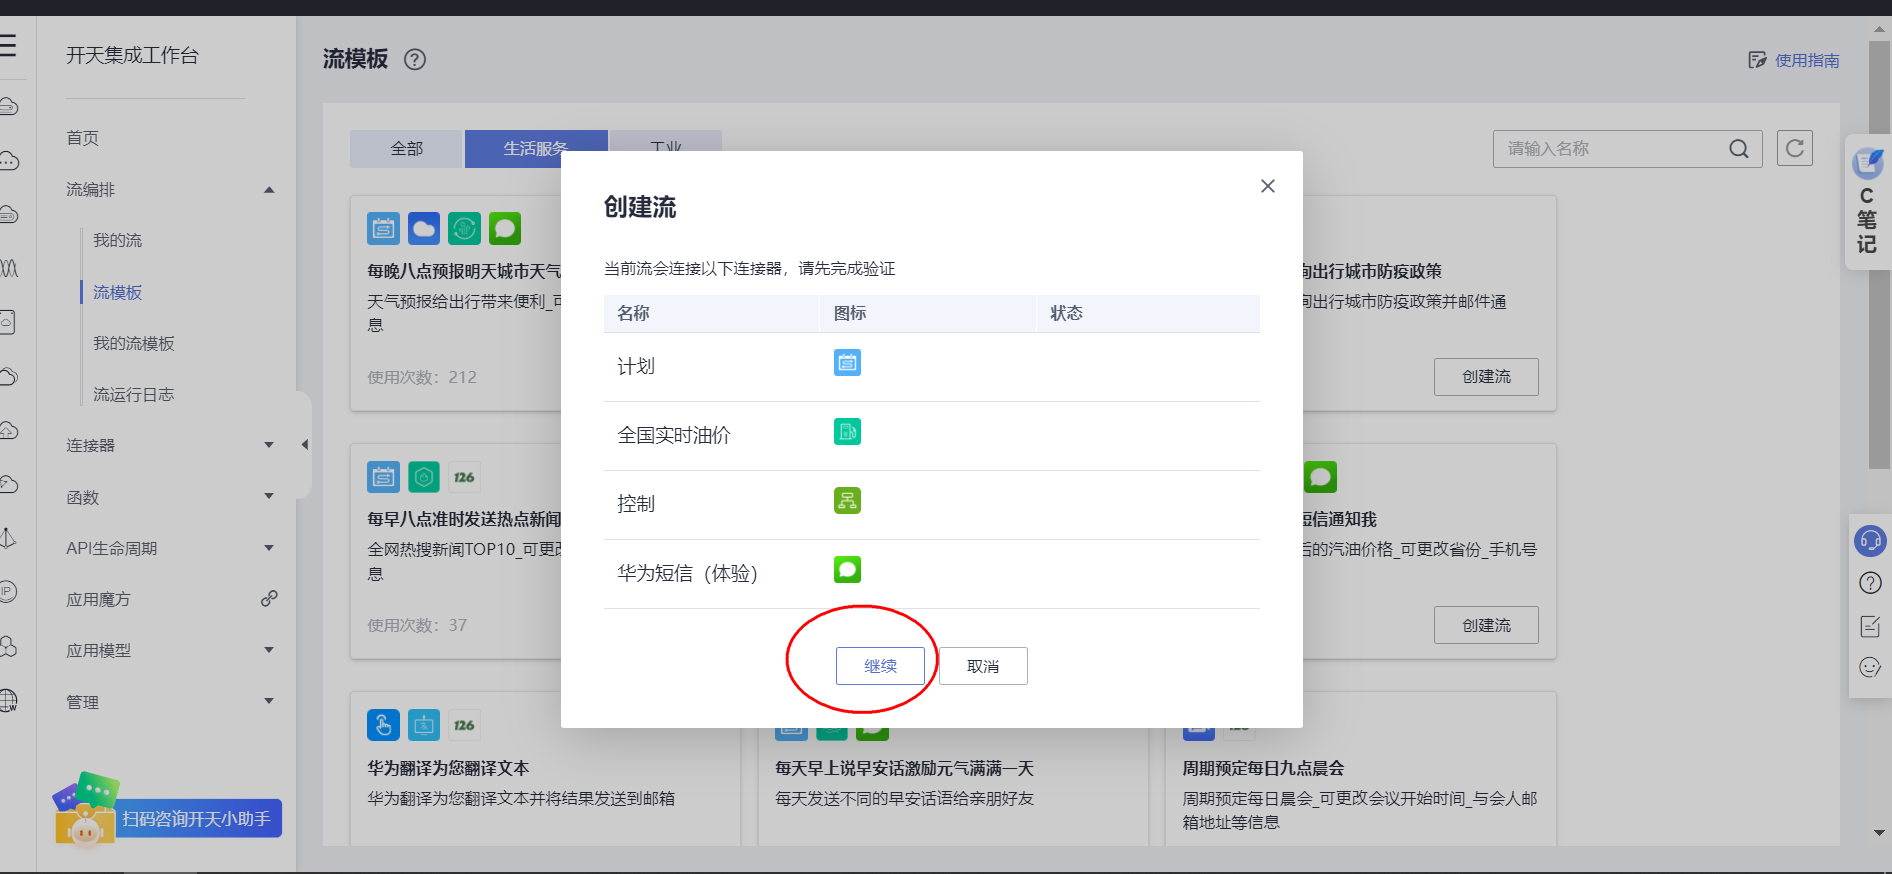Click the touch hand icon on 华为翻译 card
The height and width of the screenshot is (874, 1892).
383,725
